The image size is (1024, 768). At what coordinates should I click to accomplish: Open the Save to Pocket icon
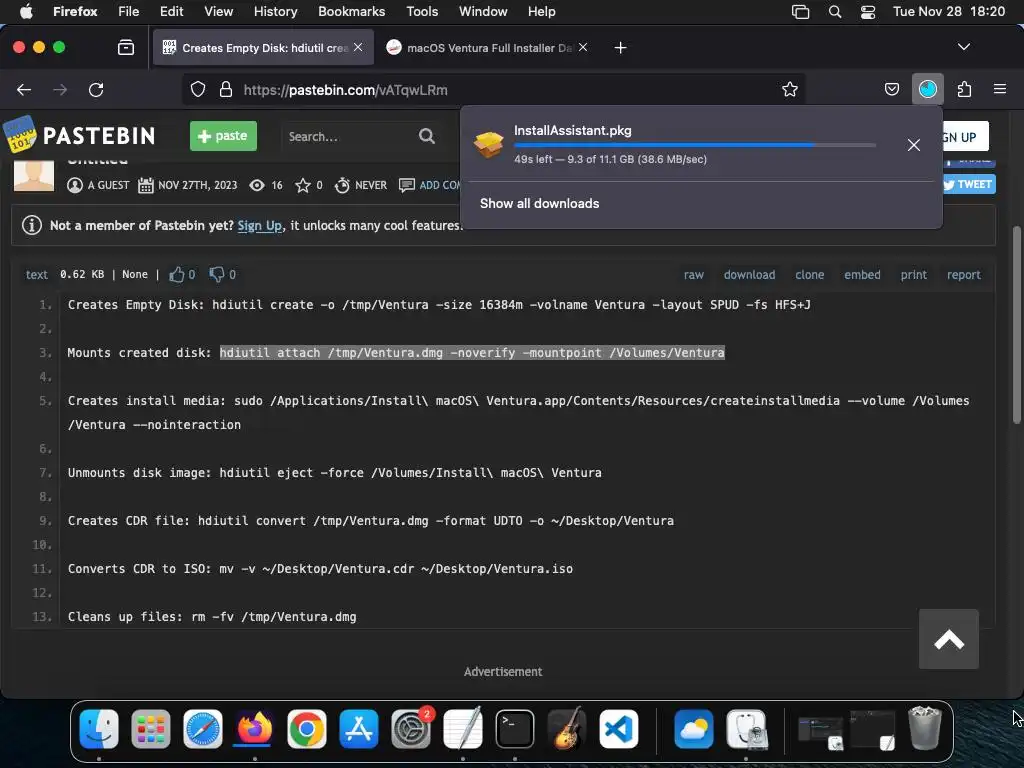click(x=891, y=89)
